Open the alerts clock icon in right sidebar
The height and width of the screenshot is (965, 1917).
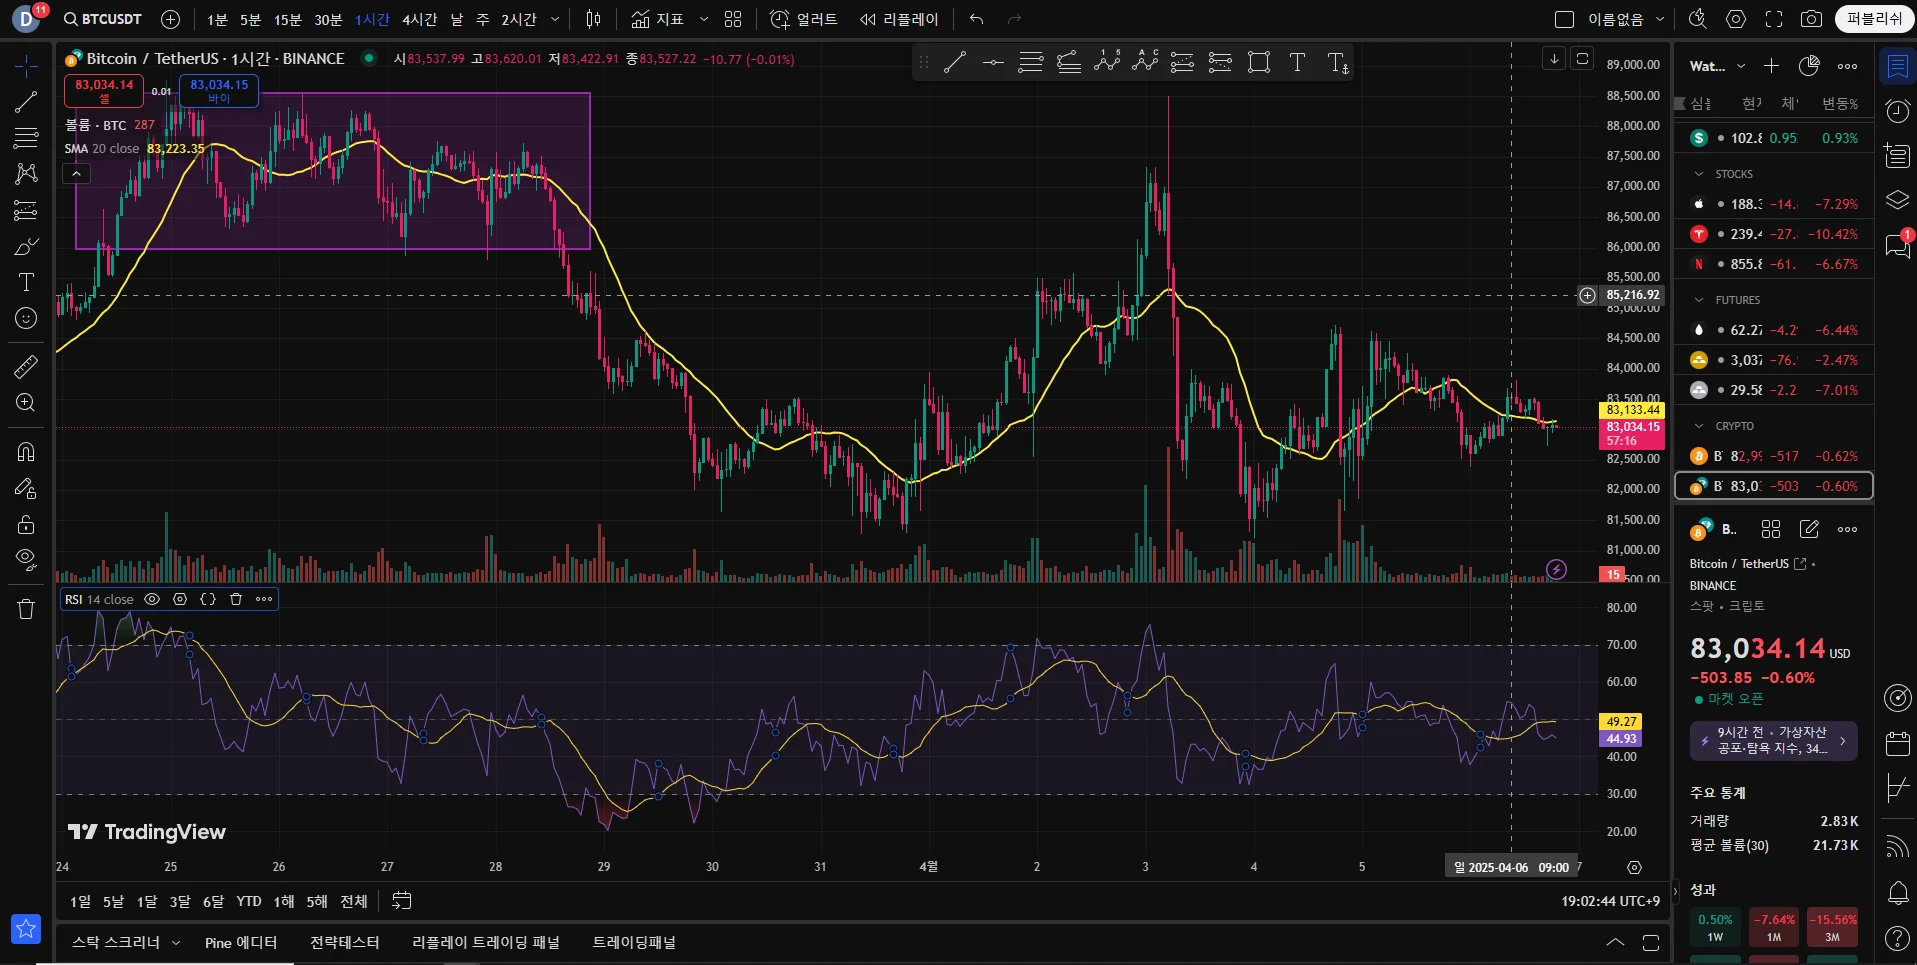click(1897, 111)
